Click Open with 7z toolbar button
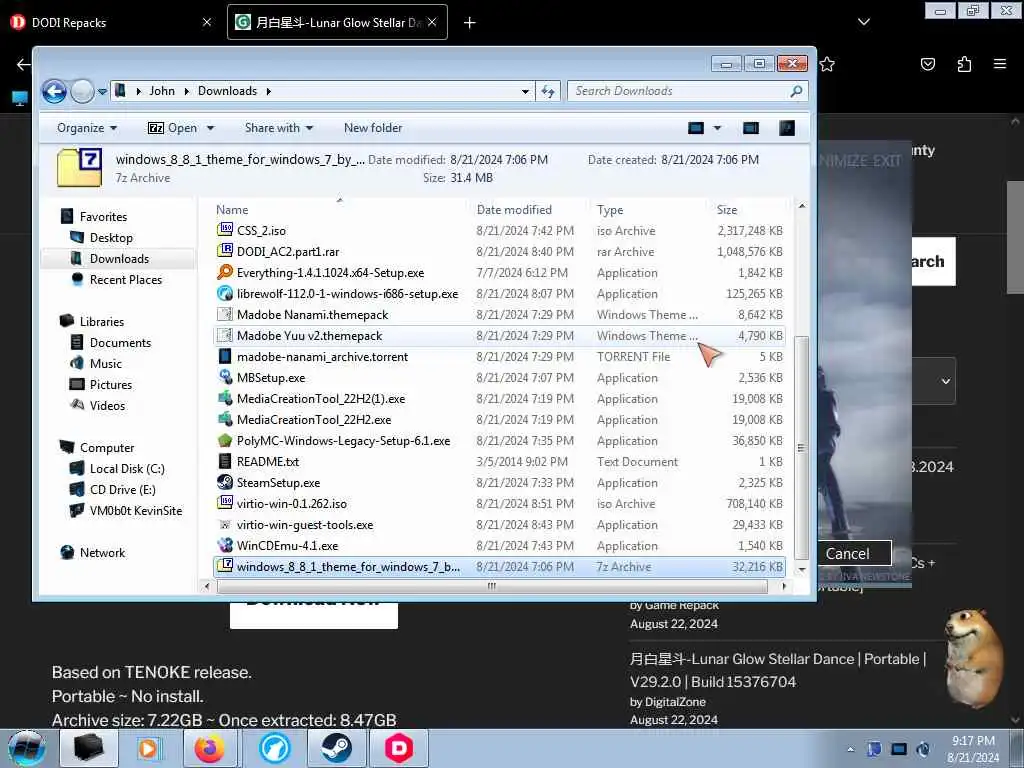Image resolution: width=1024 pixels, height=768 pixels. [x=173, y=128]
